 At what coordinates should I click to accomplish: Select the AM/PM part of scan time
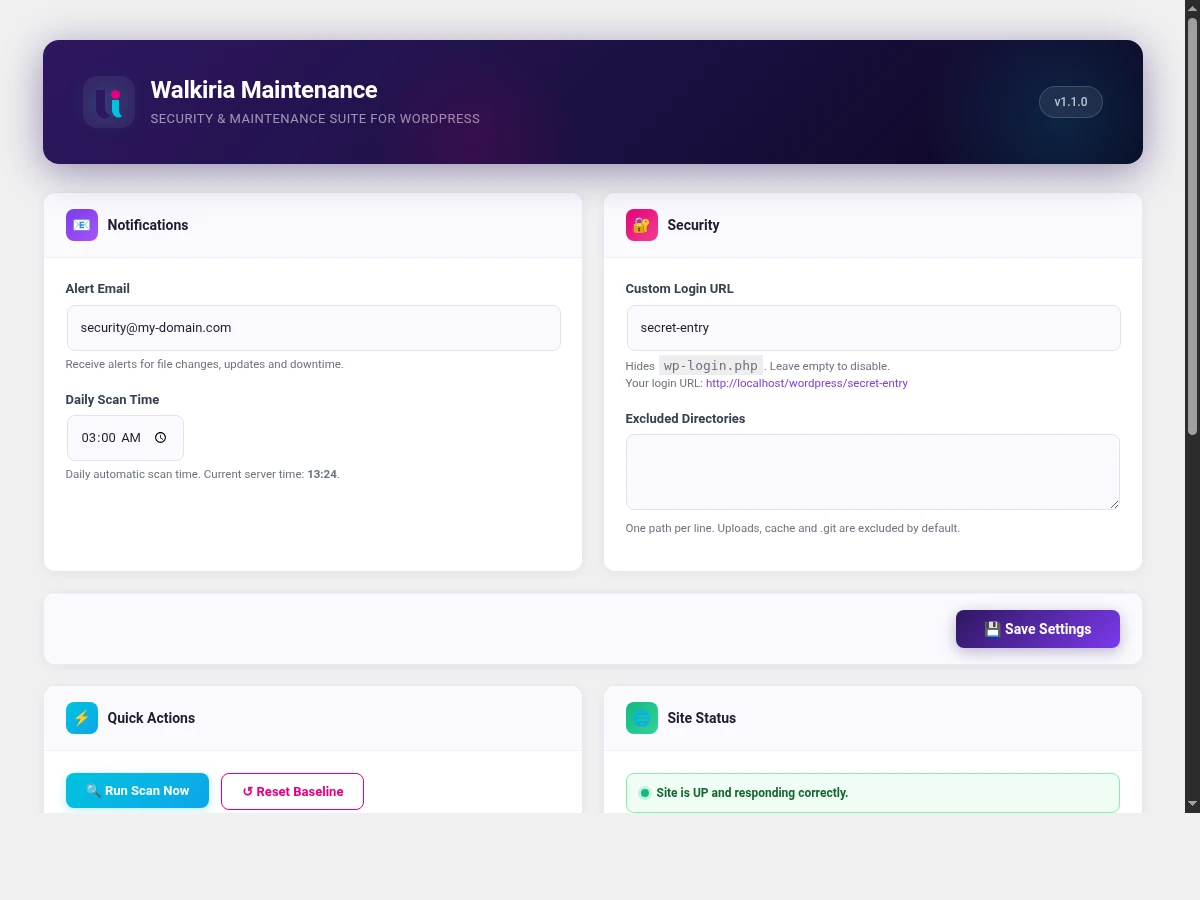coord(131,438)
